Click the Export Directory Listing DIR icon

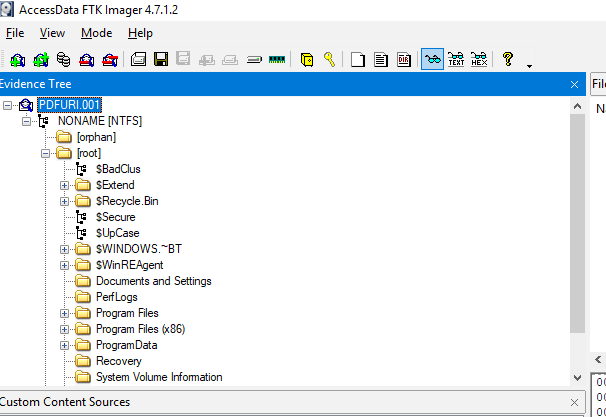click(x=404, y=60)
